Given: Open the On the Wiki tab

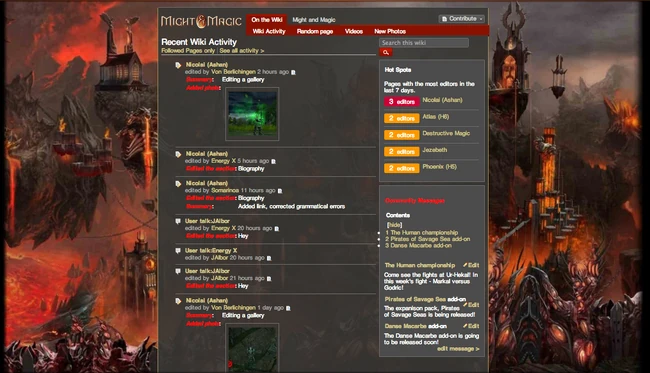Looking at the screenshot, I should tap(267, 19).
